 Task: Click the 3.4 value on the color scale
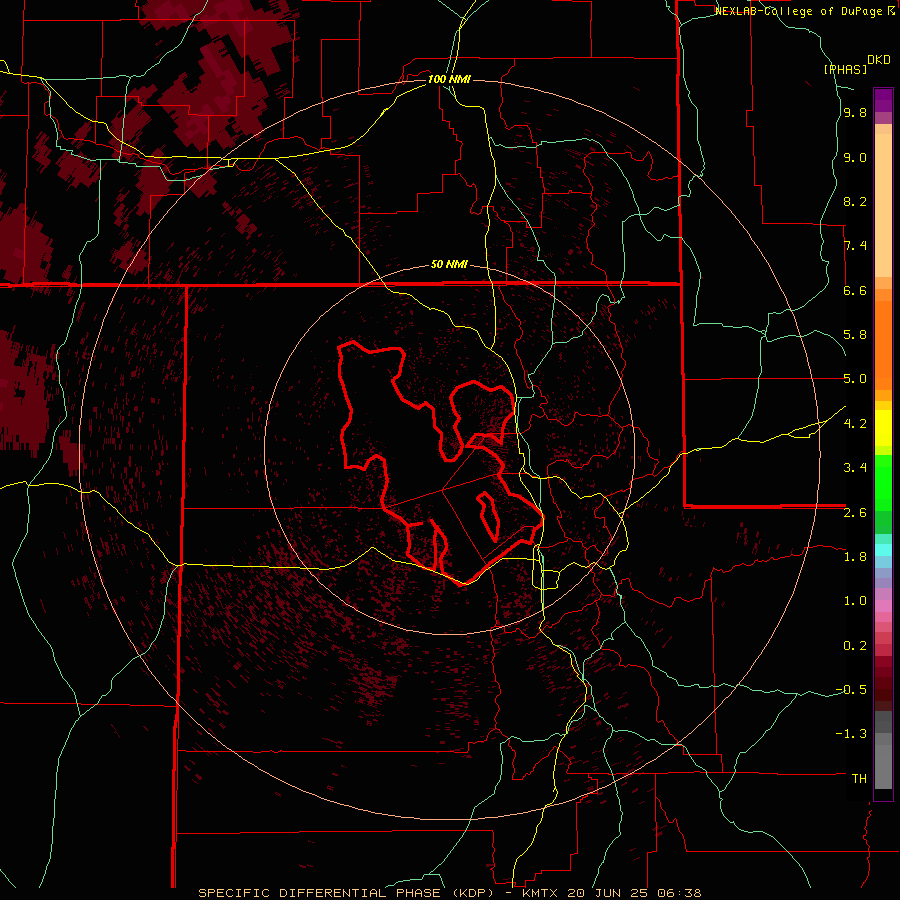(x=855, y=468)
